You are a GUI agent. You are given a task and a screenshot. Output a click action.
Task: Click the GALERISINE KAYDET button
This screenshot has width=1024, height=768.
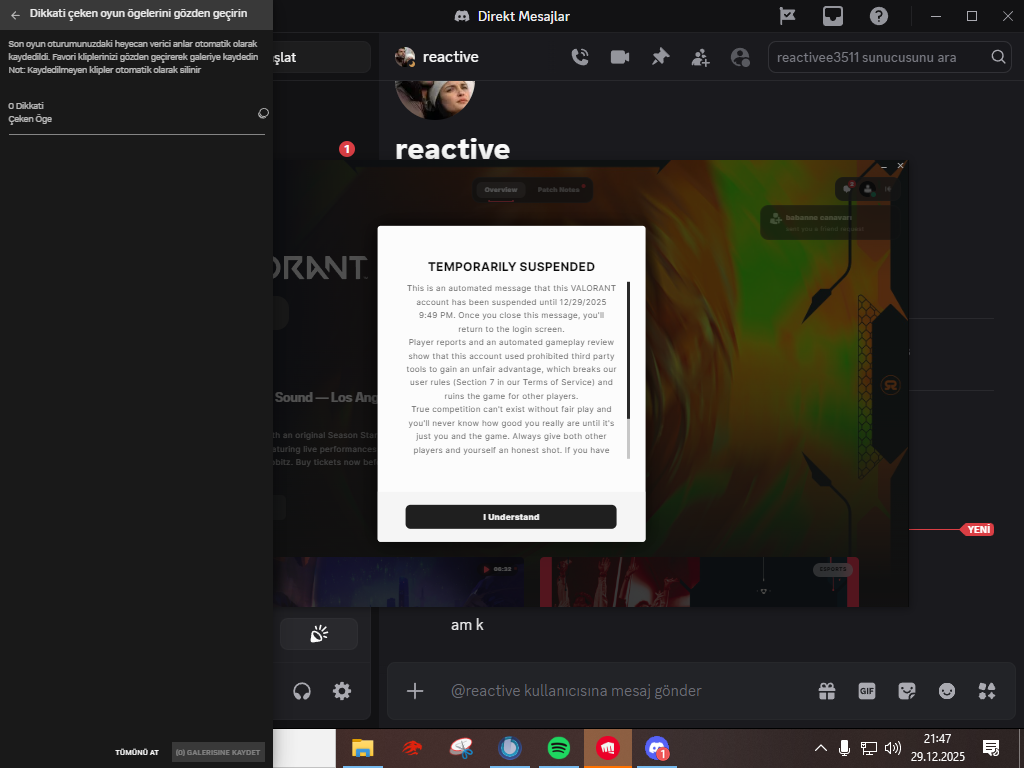click(218, 752)
